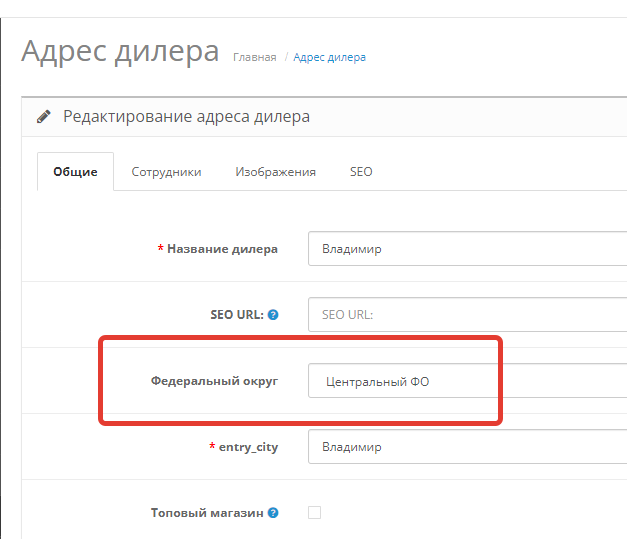Click the large Адрес дилера page title

(x=120, y=50)
